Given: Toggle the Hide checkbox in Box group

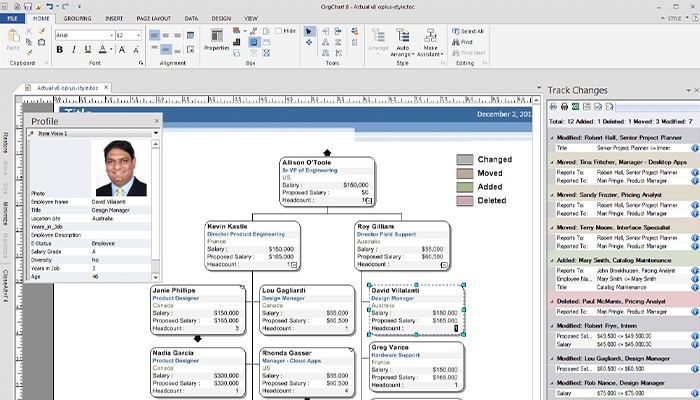Looking at the screenshot, I should [x=279, y=31].
